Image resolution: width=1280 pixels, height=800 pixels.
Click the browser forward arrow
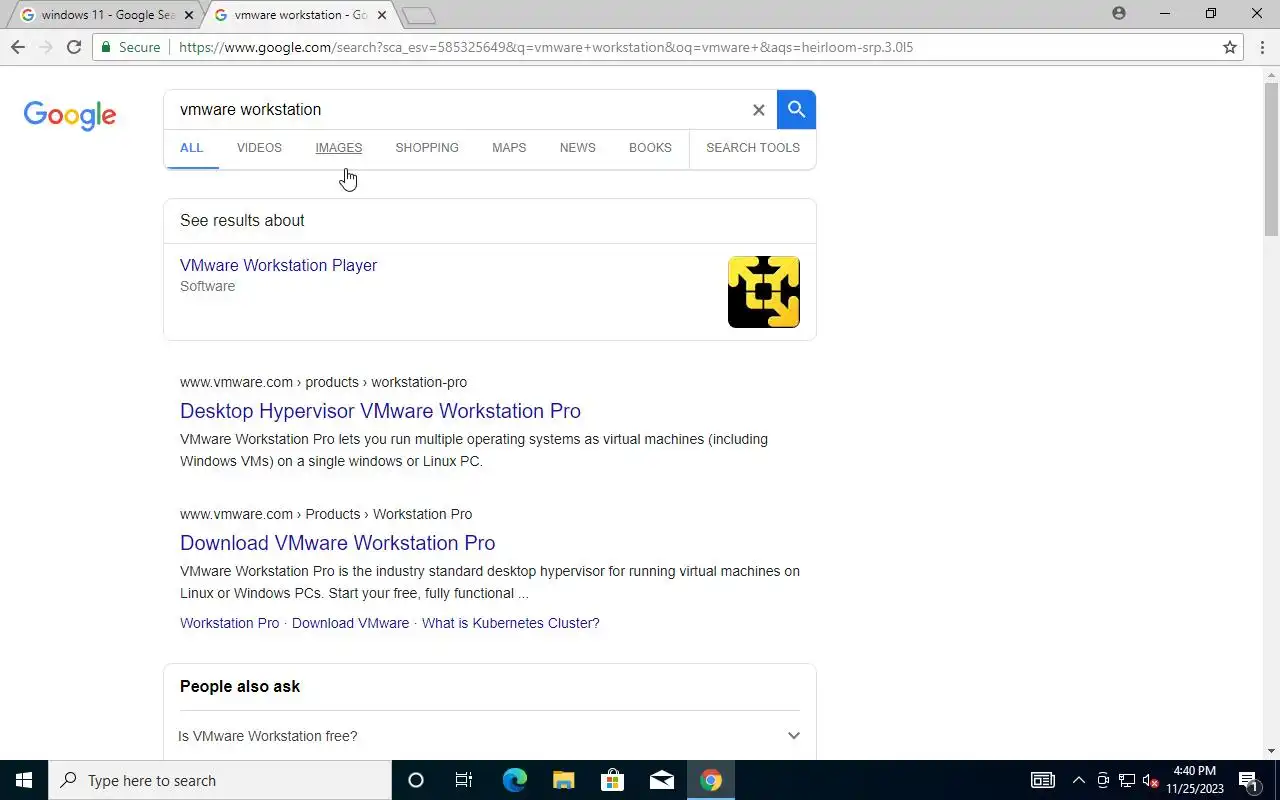click(x=46, y=47)
